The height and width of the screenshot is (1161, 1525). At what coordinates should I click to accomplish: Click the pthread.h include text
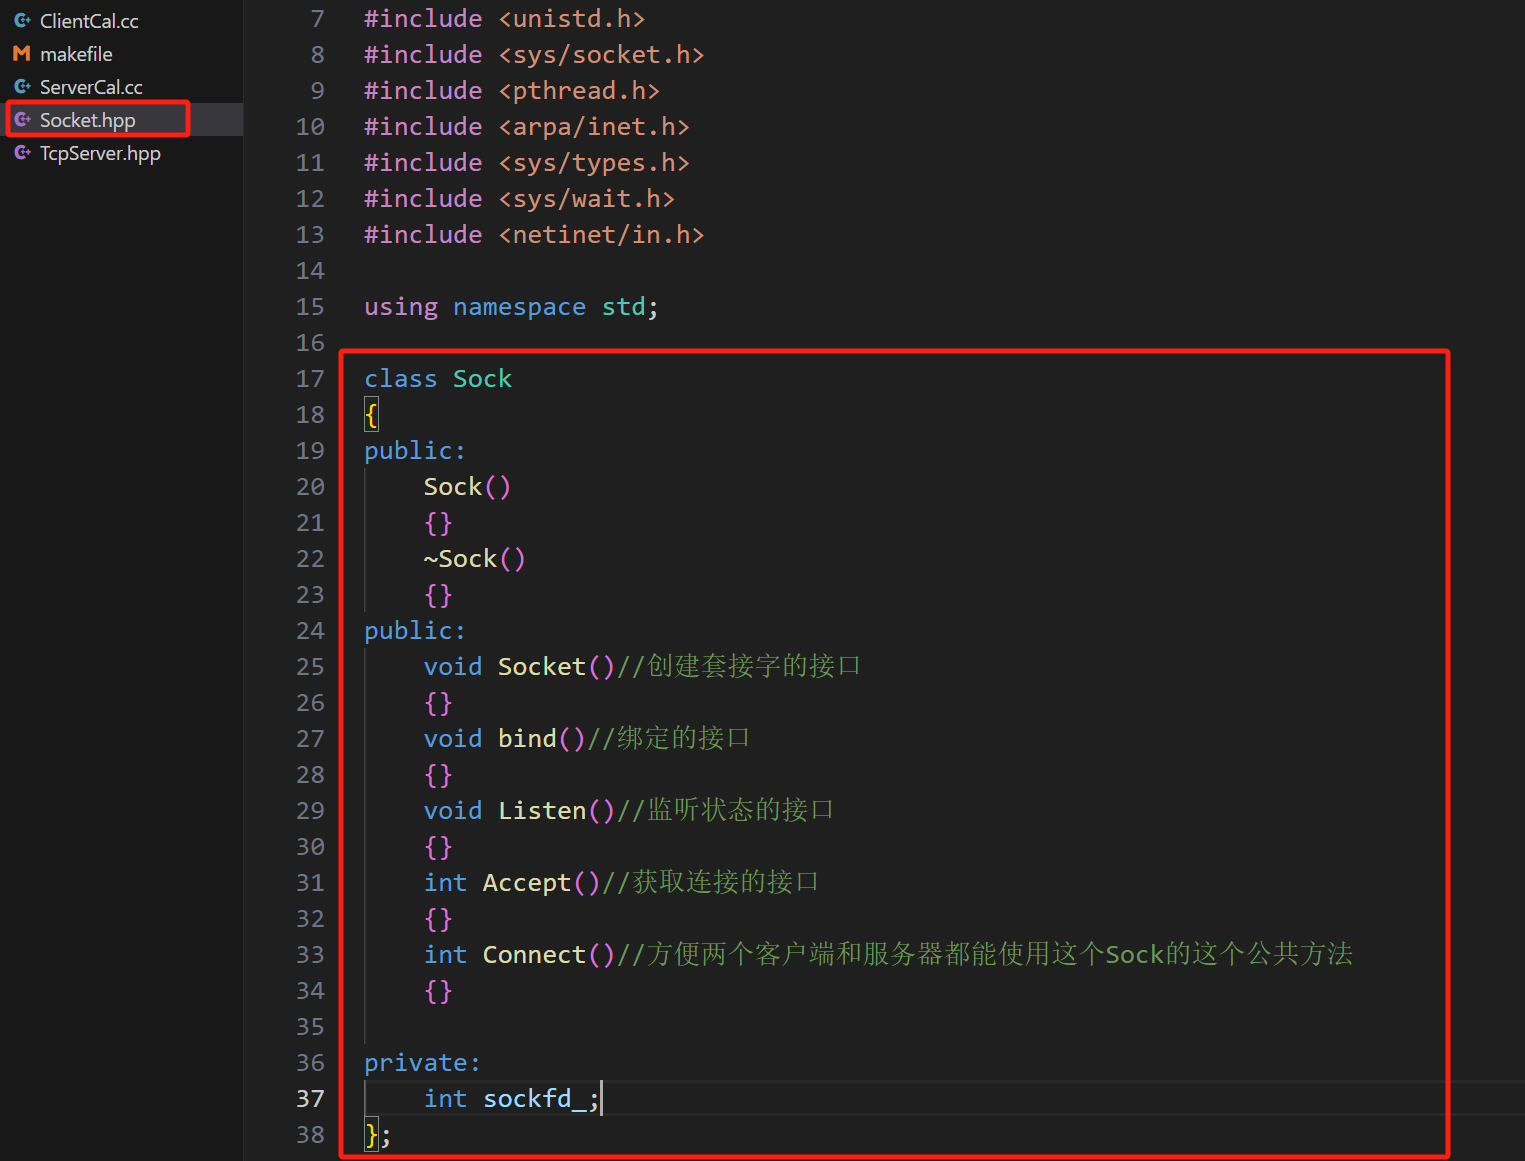click(585, 91)
